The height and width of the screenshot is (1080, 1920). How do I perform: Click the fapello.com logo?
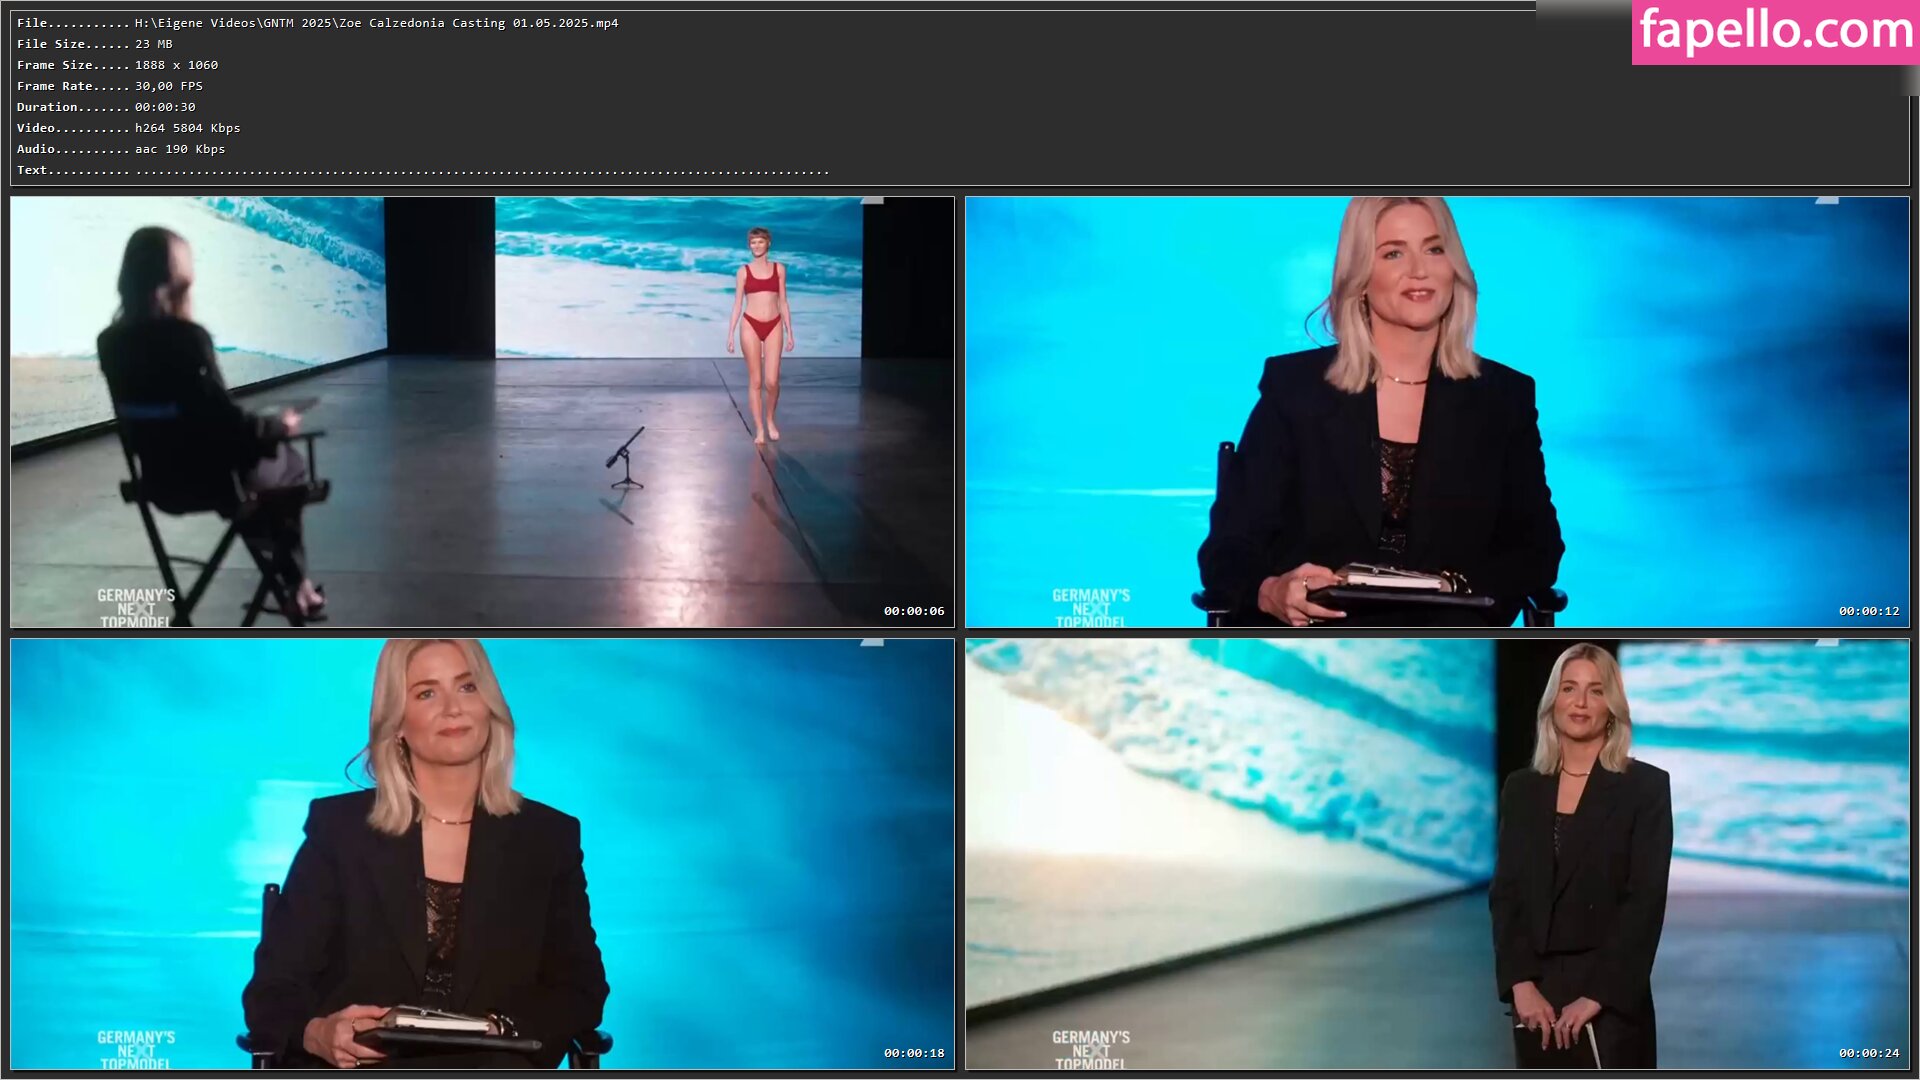[x=1775, y=31]
